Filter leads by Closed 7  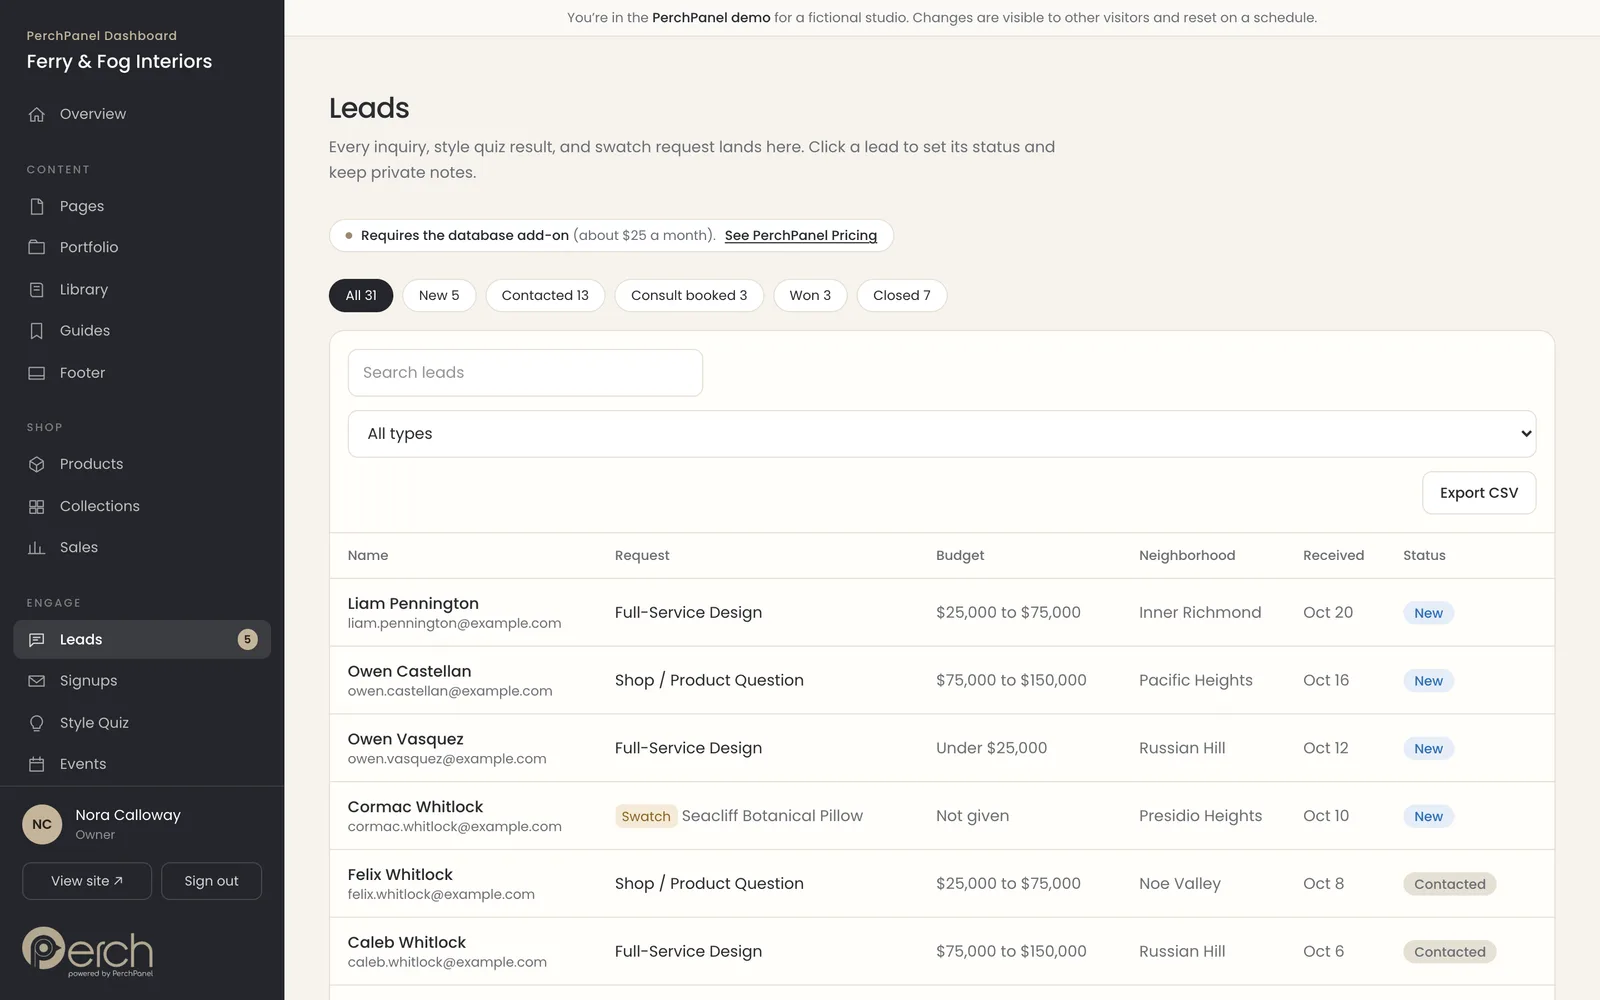[x=902, y=295]
